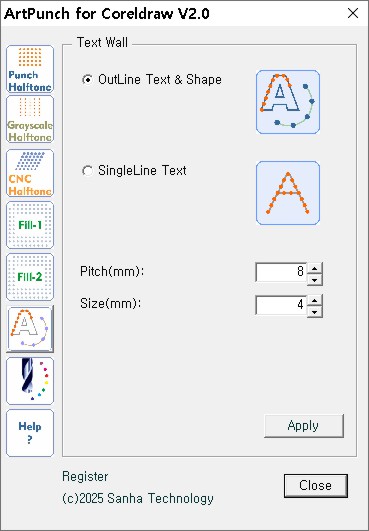
Task: Open the Help ? sidebar button
Action: 30,433
